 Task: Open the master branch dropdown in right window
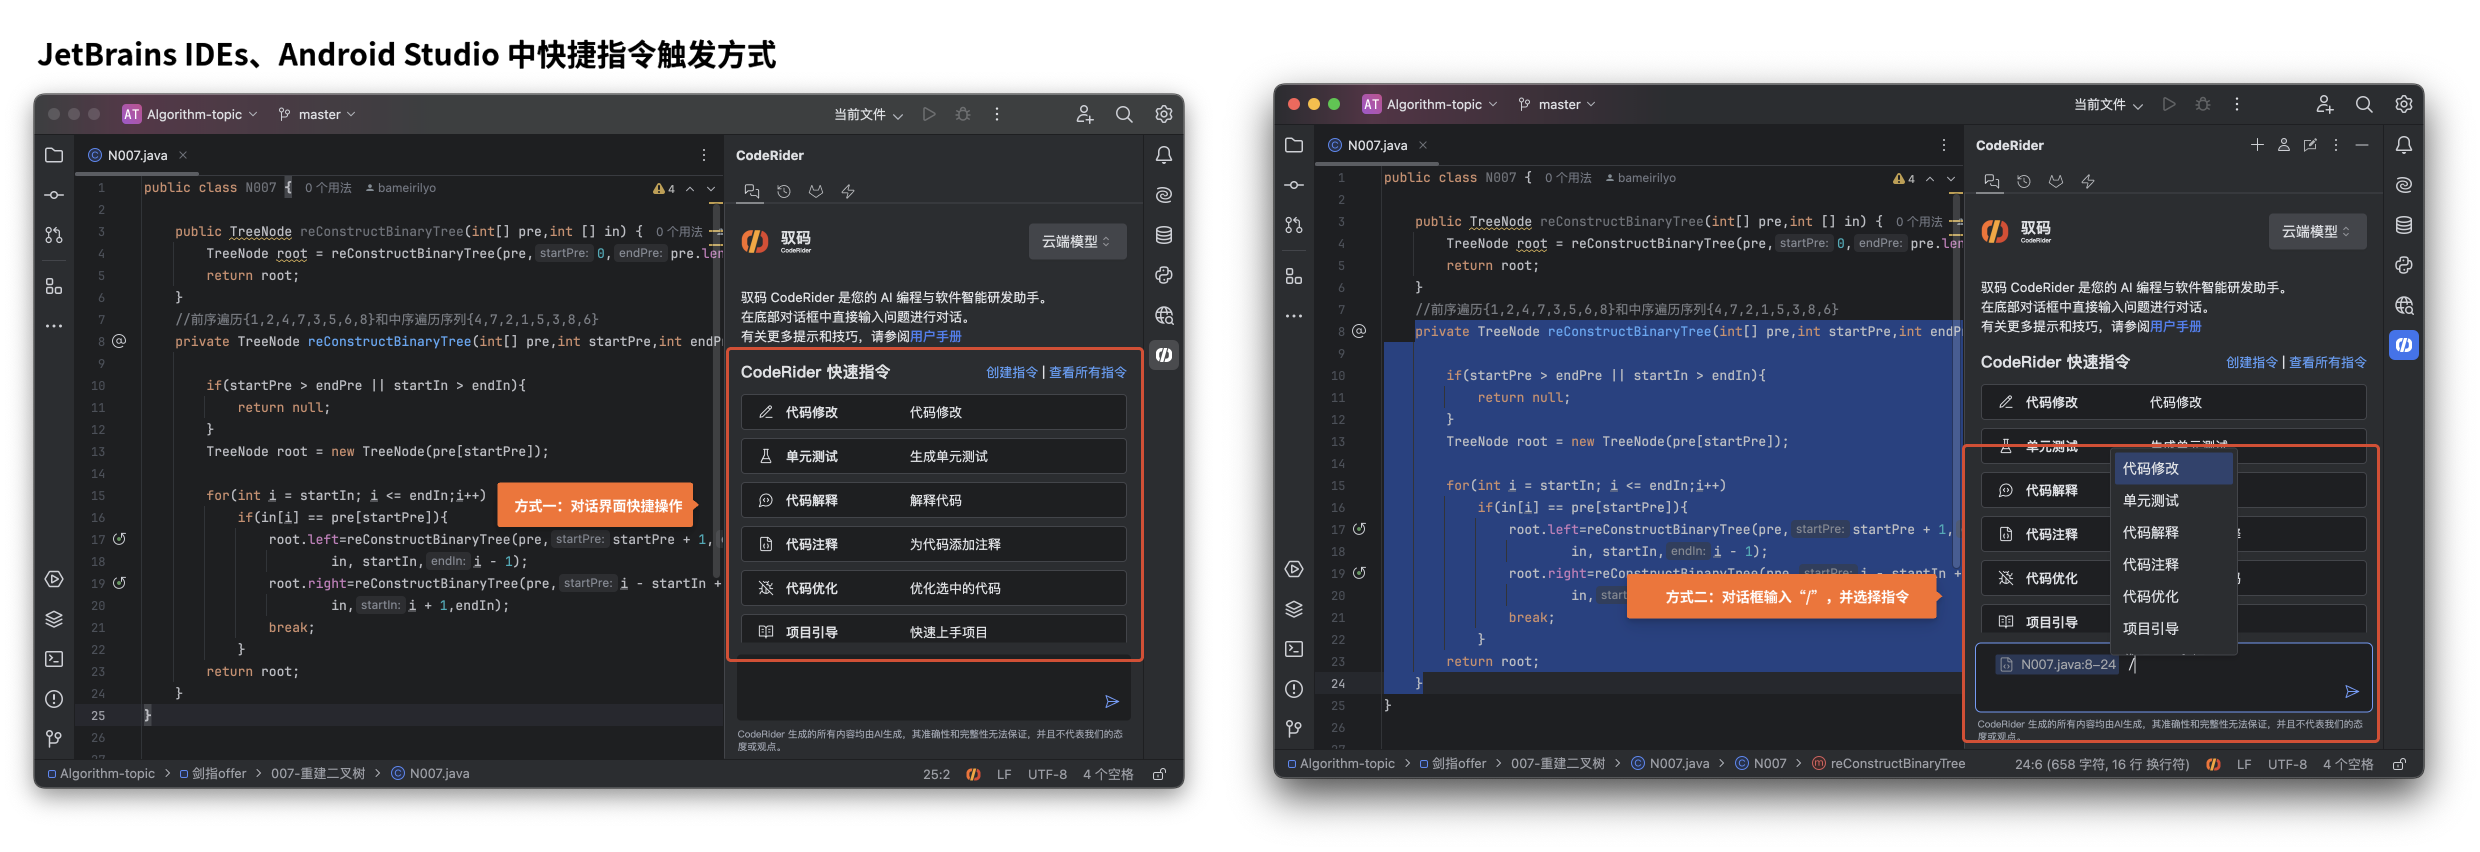coord(1557,104)
